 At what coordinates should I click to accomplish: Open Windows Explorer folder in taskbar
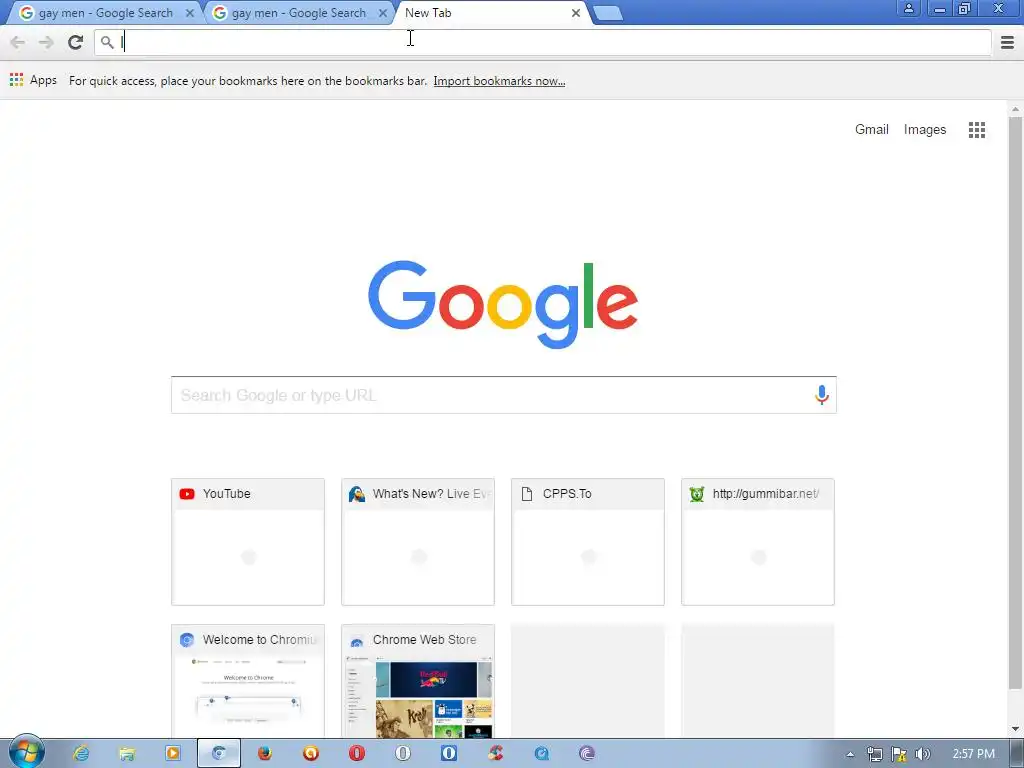pos(127,753)
